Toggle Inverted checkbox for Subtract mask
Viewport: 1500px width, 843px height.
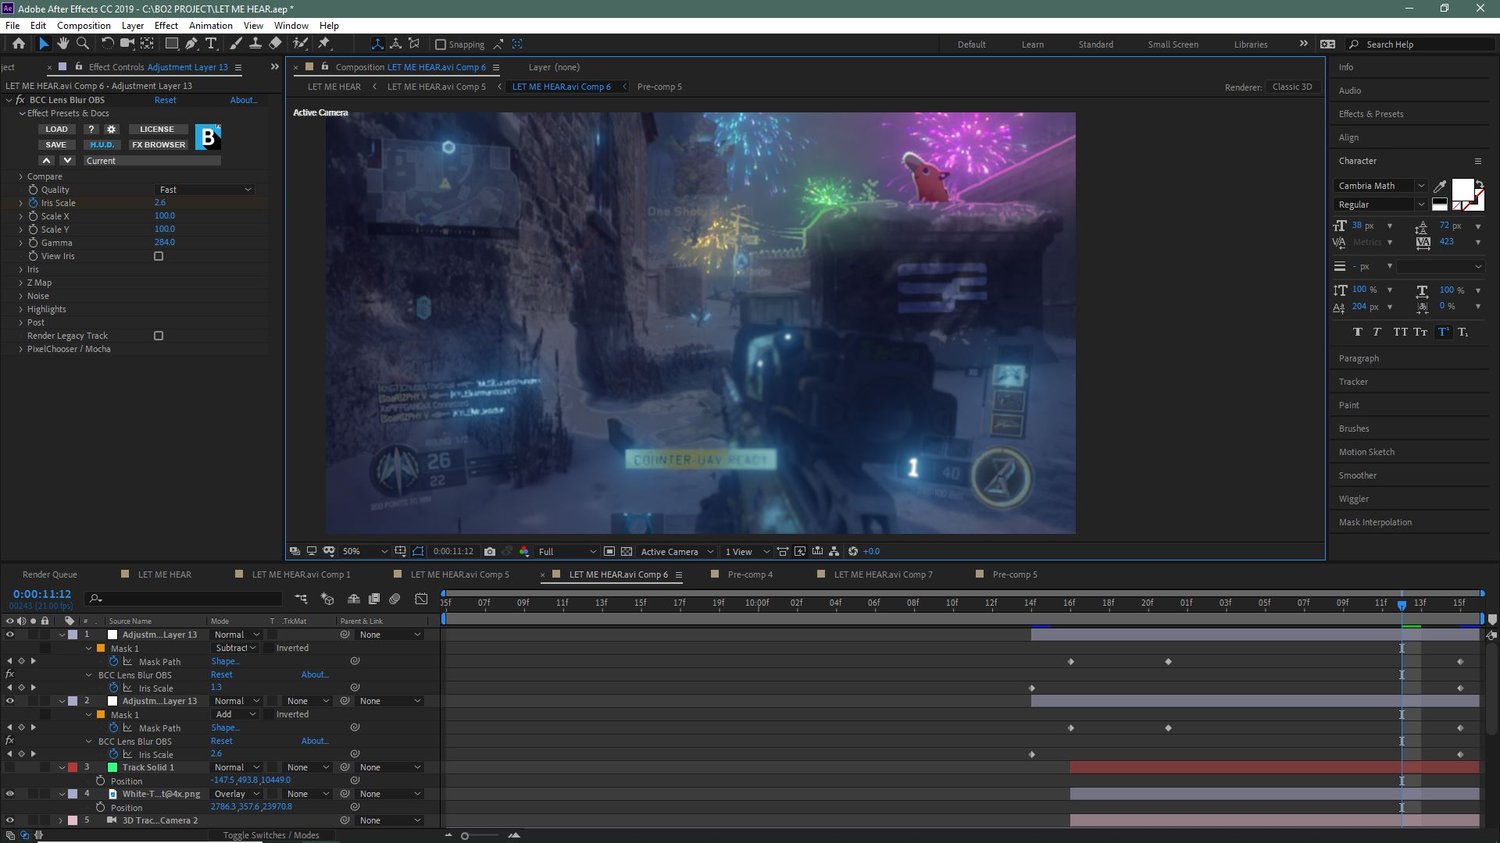tap(269, 648)
